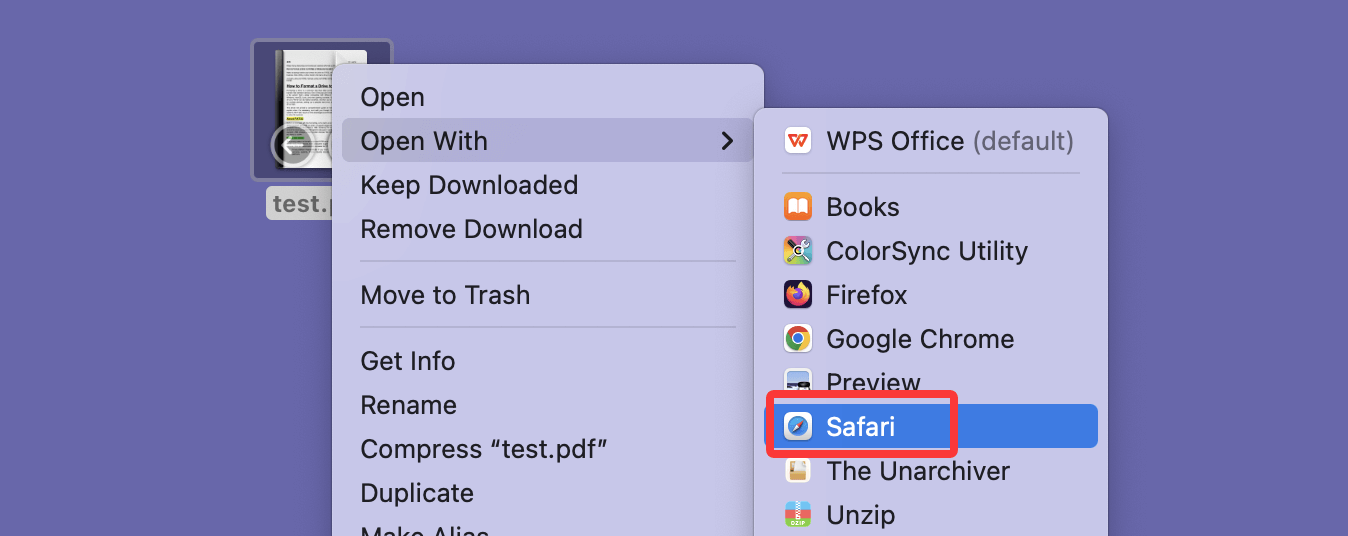
Task: Click the test.pdf file name label
Action: point(300,203)
